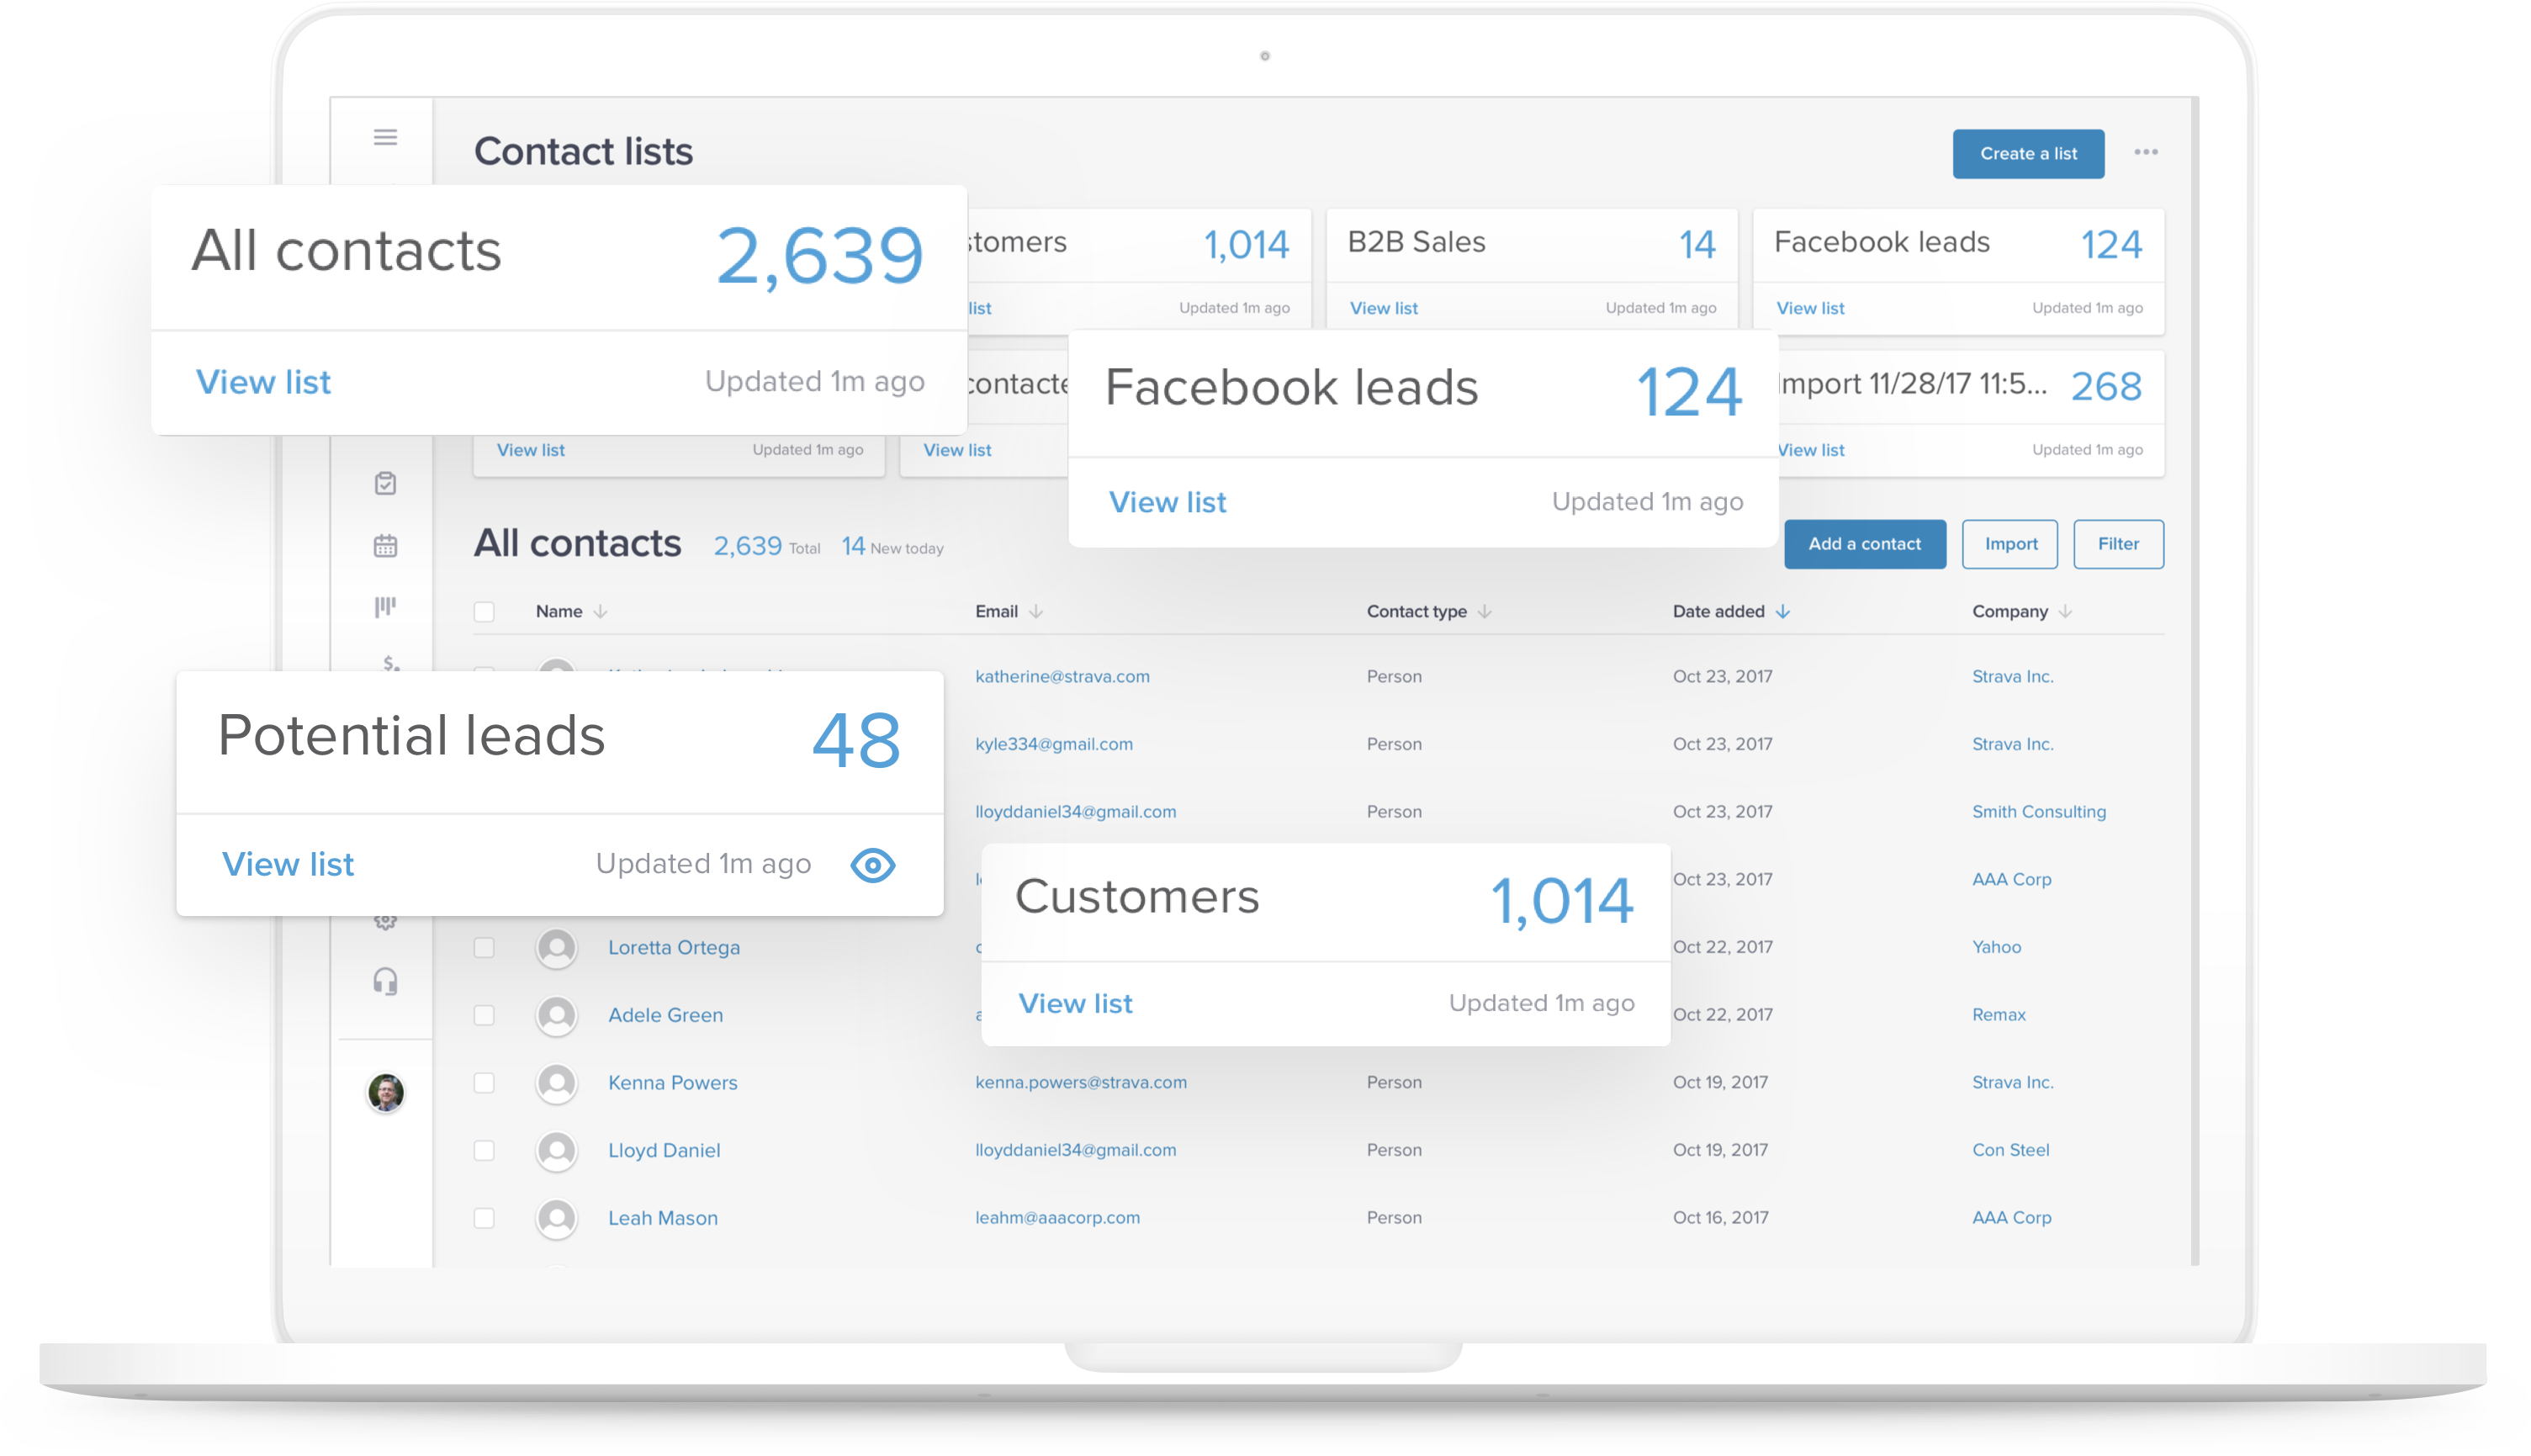Open the tasks clipboard icon in sidebar

[385, 484]
